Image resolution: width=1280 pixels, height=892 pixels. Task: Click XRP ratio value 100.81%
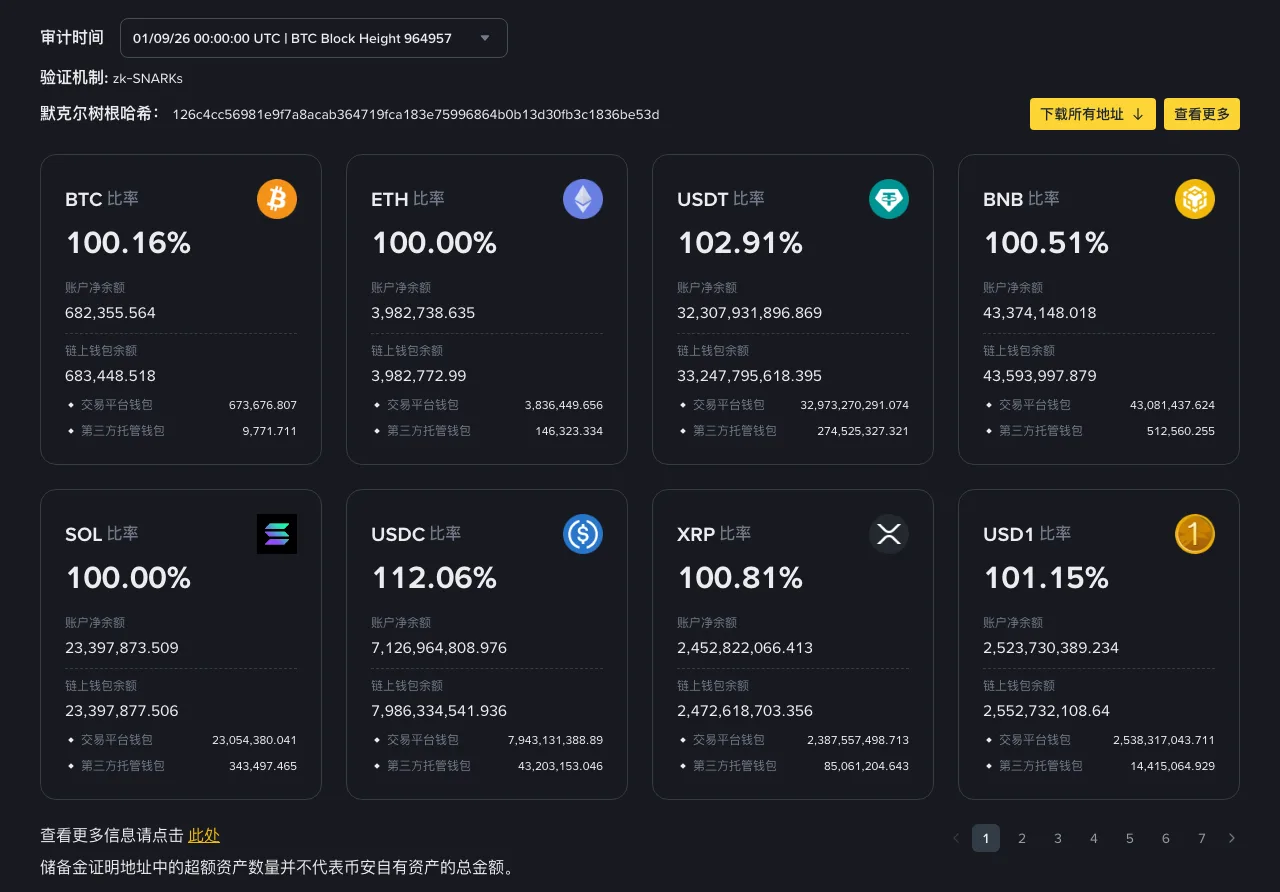pos(740,578)
